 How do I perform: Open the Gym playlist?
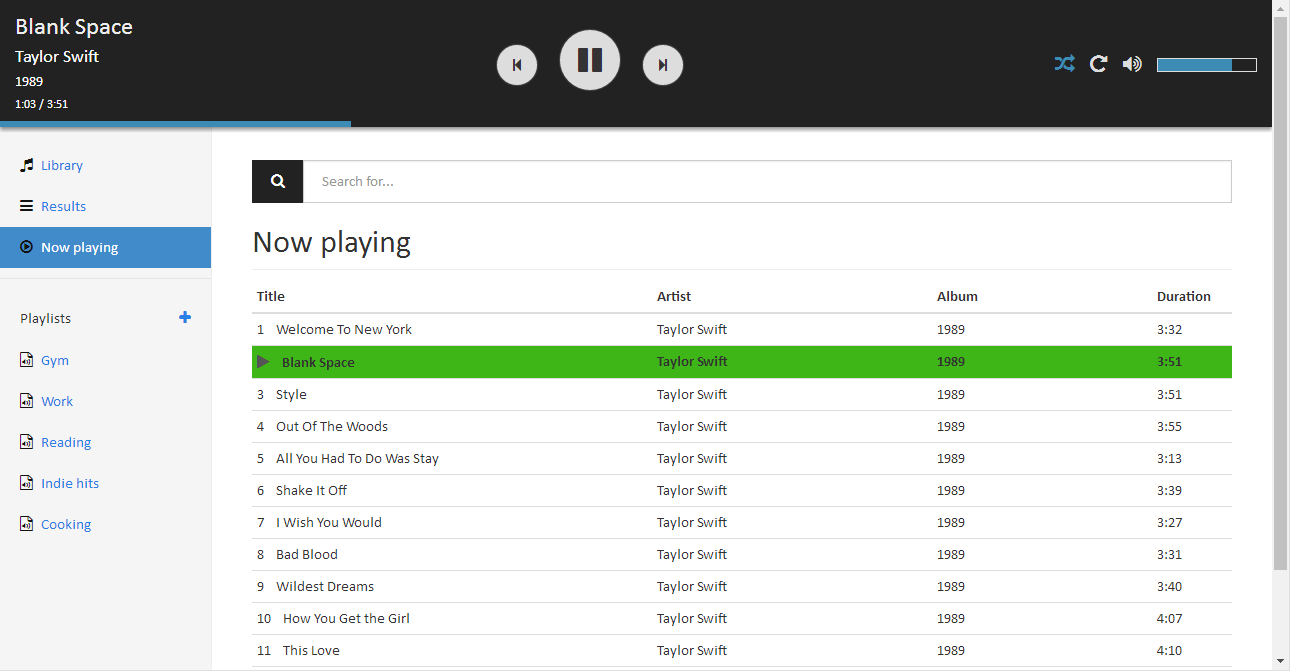pos(55,360)
